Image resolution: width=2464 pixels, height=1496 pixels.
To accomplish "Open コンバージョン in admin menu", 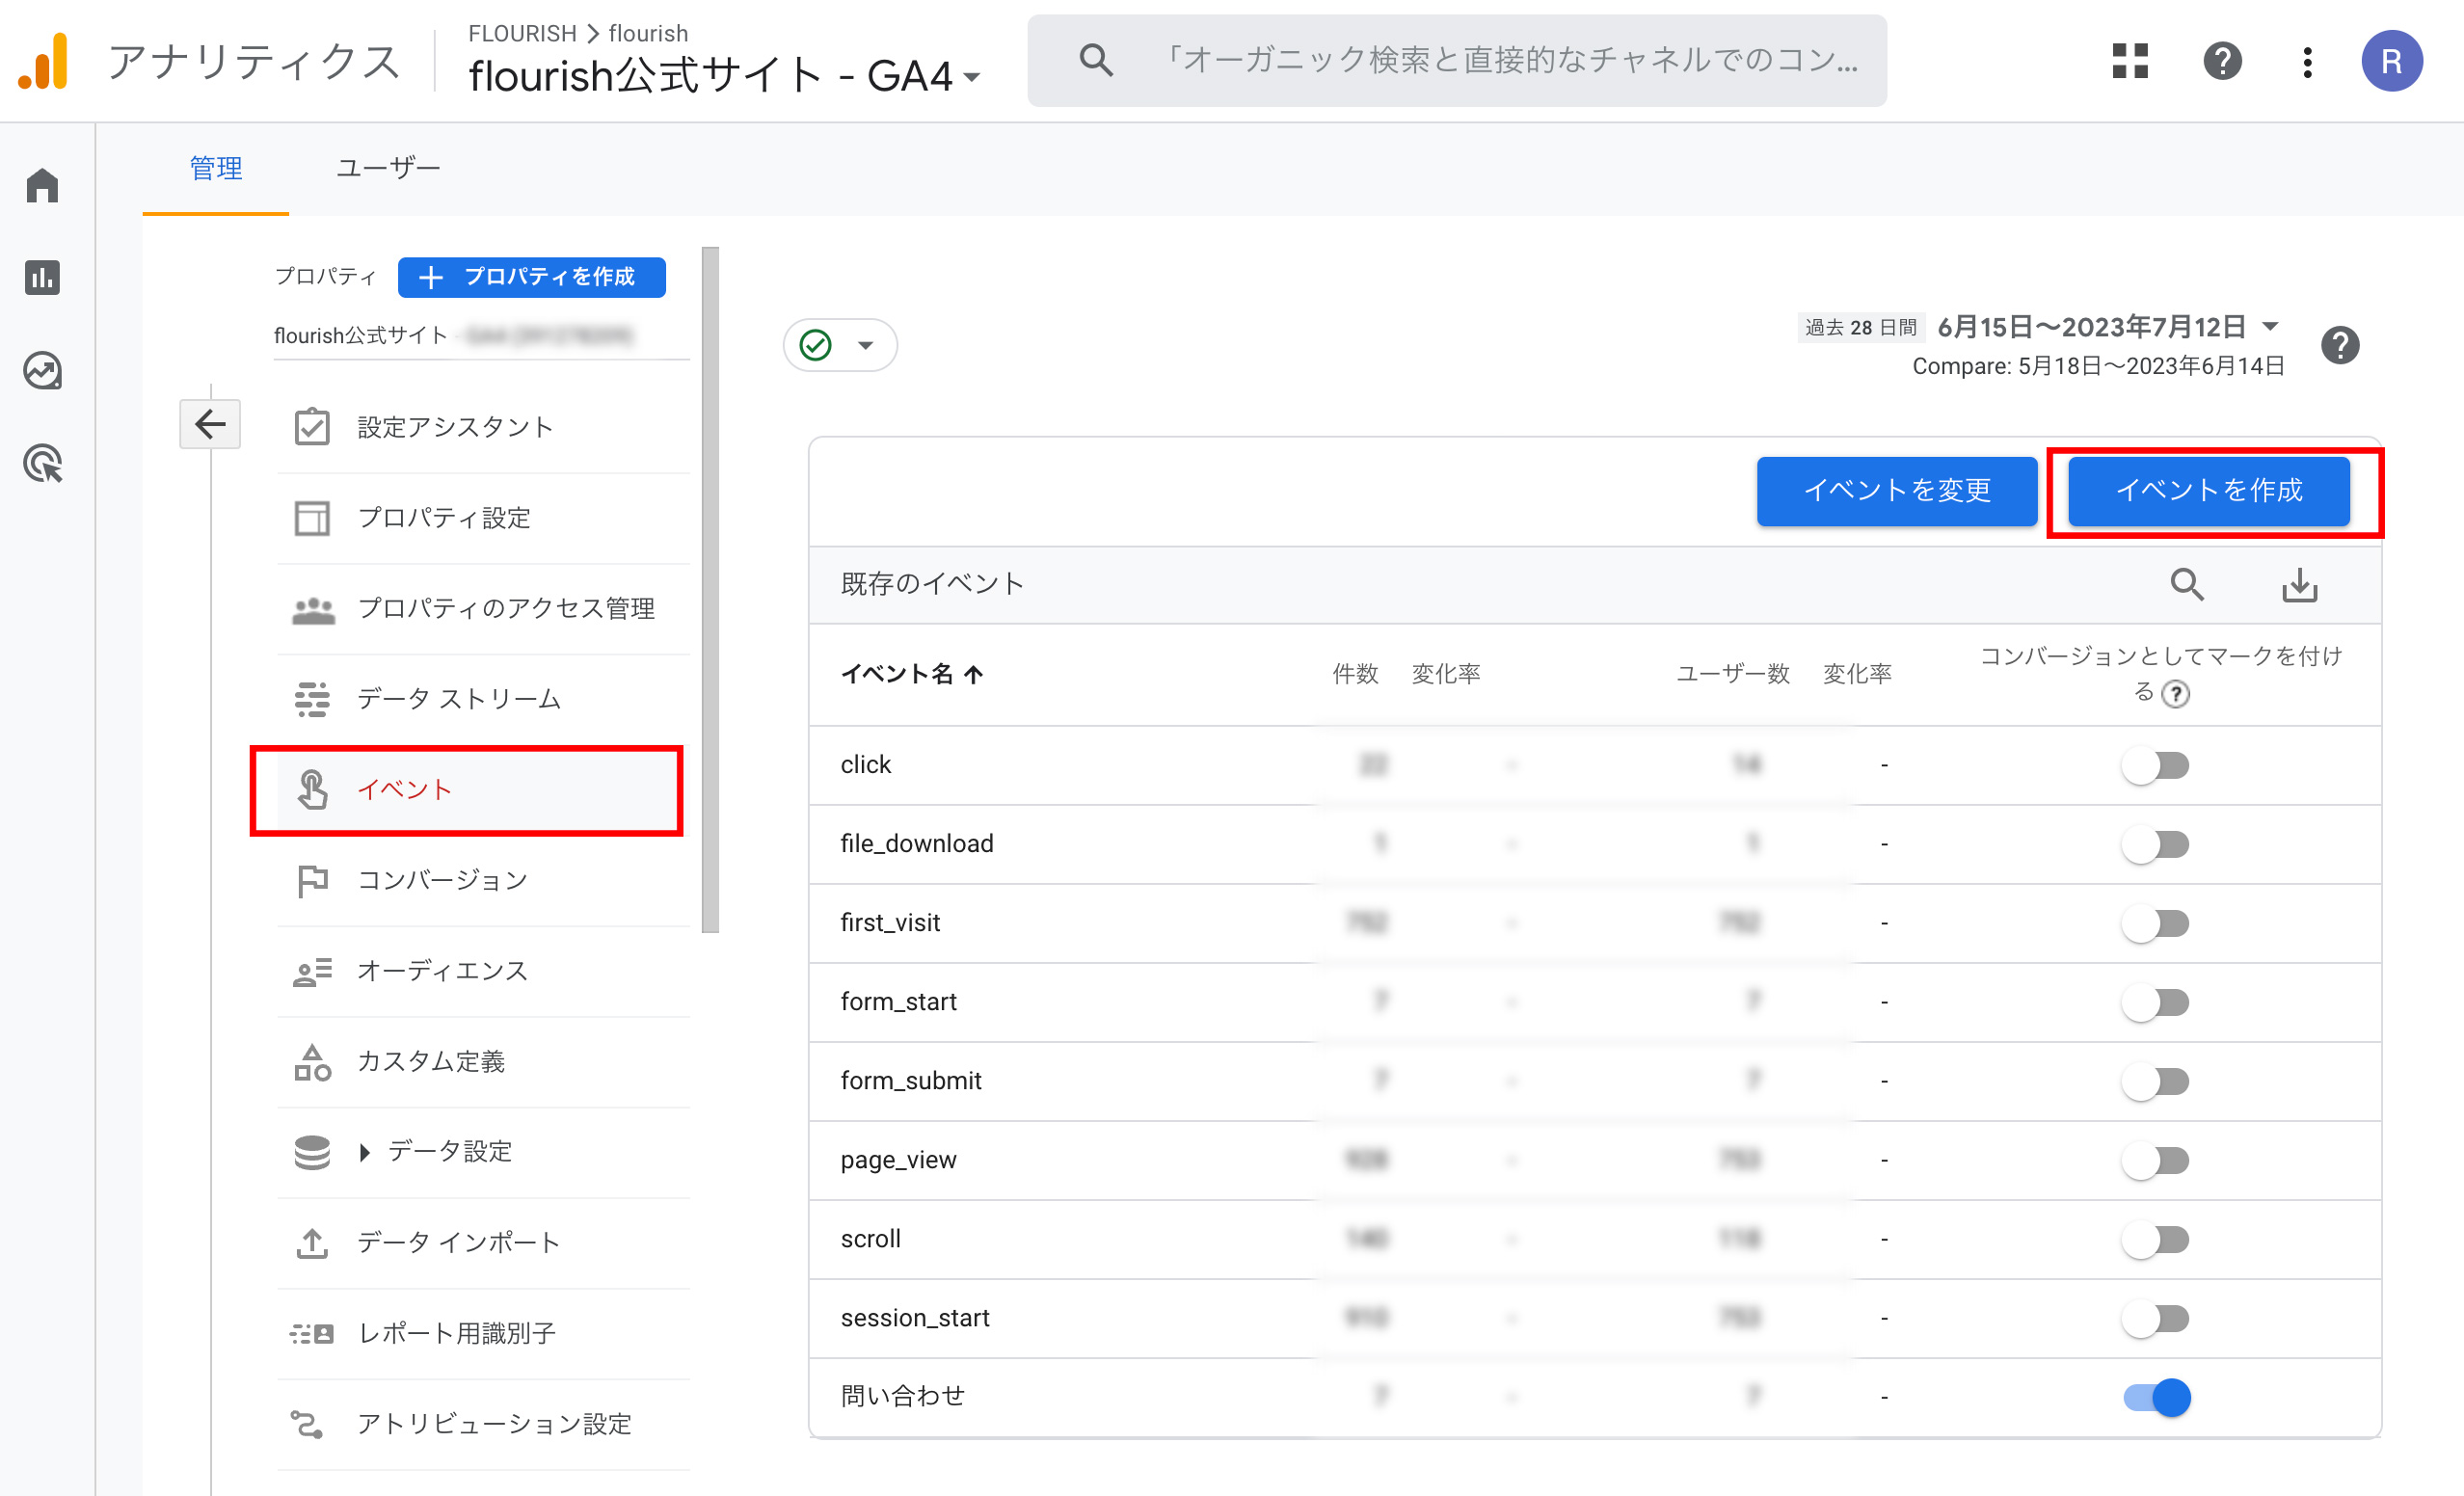I will [483, 880].
